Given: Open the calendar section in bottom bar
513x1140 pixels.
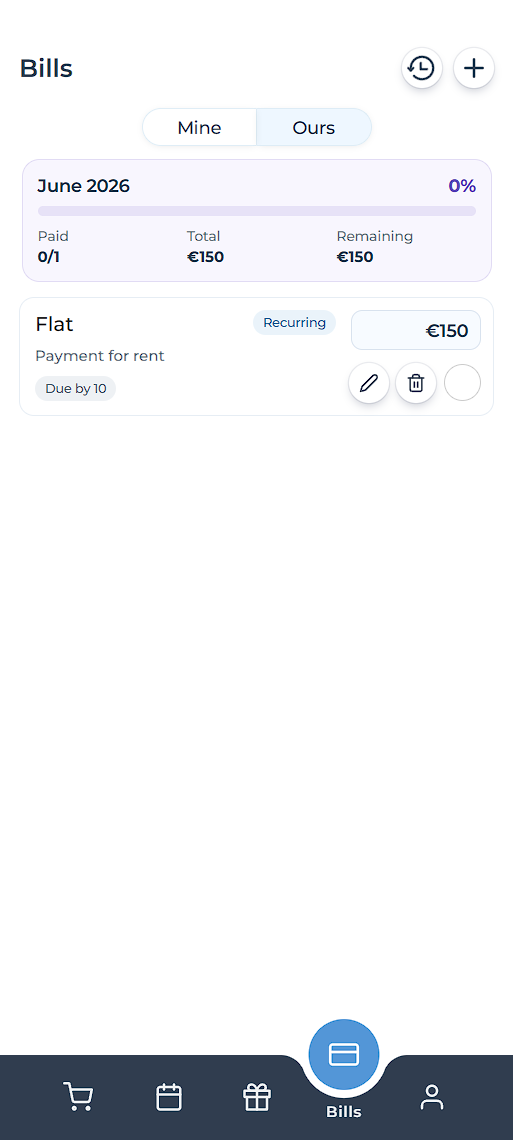Looking at the screenshot, I should (x=169, y=1097).
